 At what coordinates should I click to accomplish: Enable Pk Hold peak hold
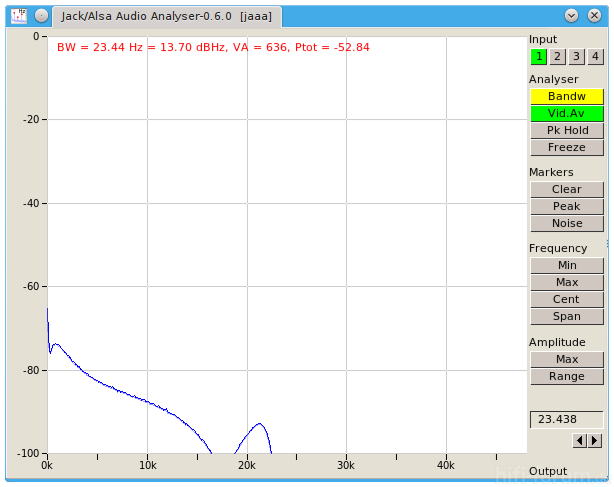[567, 130]
